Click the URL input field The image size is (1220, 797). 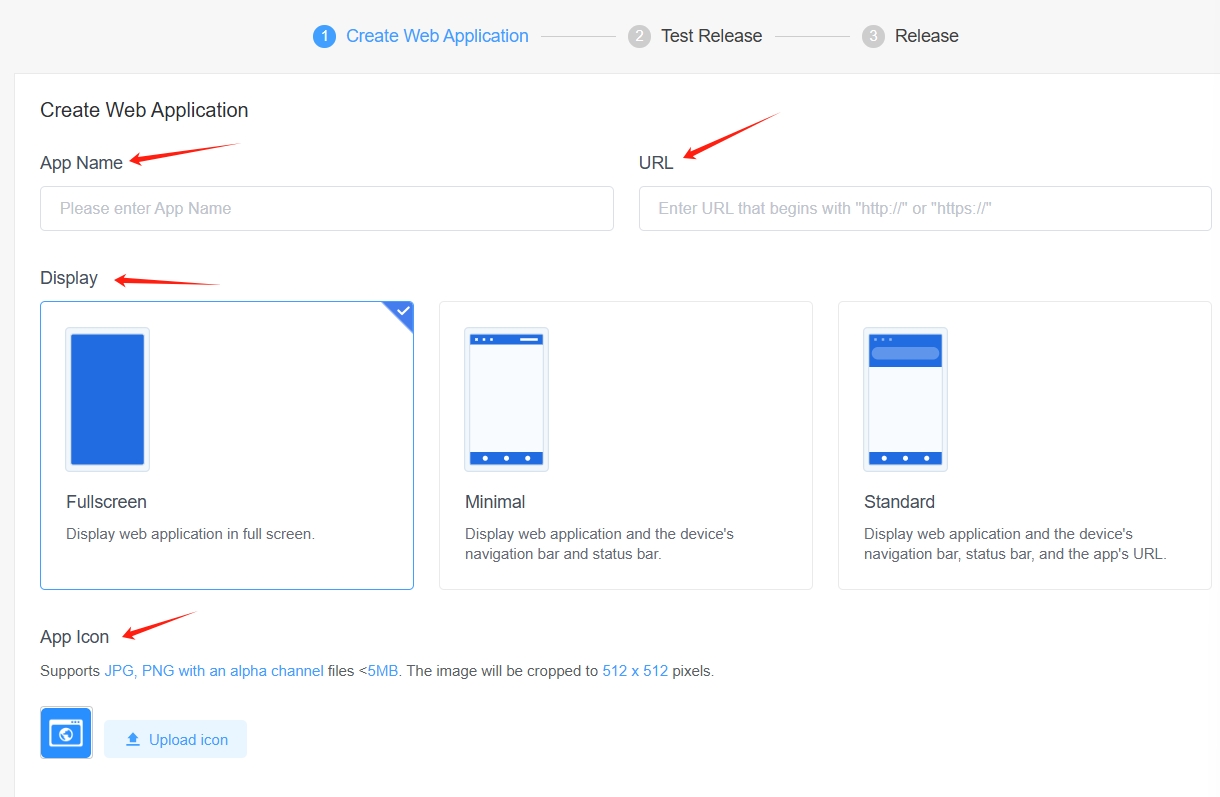[x=925, y=208]
